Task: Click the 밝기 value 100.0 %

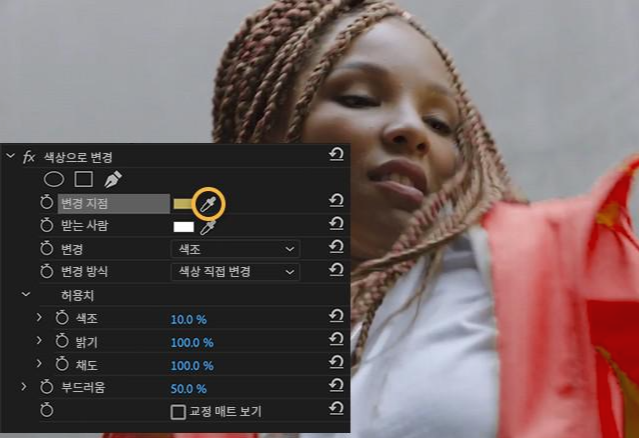Action: click(x=192, y=343)
